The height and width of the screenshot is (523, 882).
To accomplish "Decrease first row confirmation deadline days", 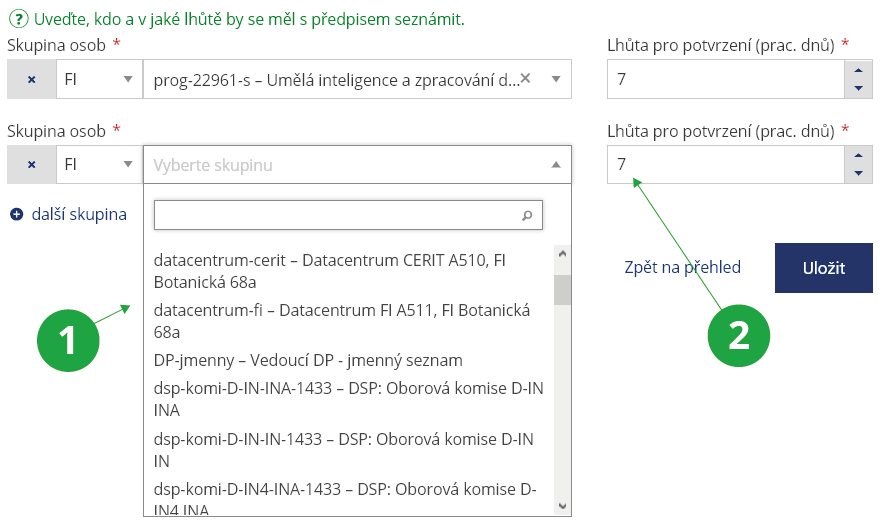I will (x=858, y=89).
